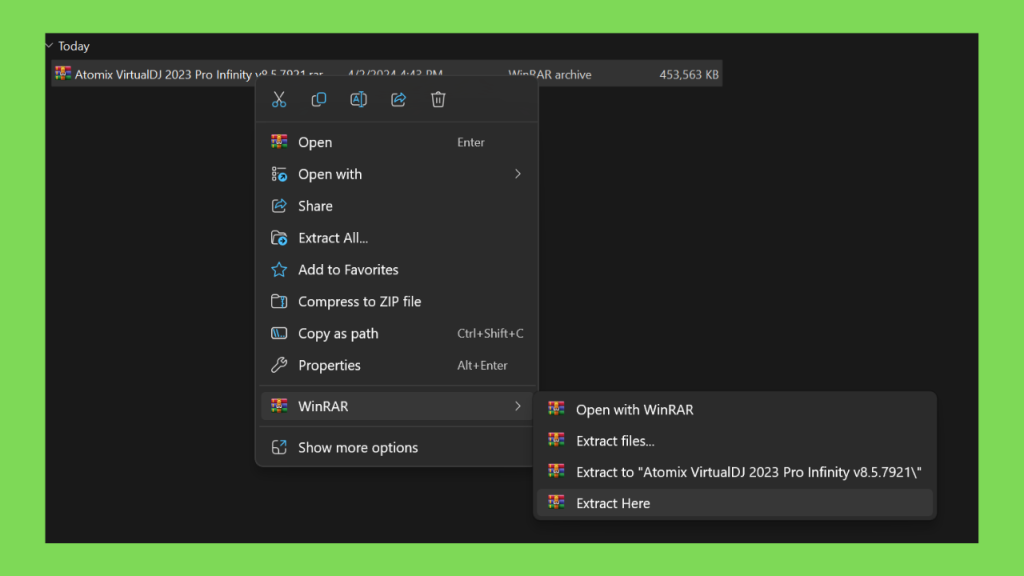Collapse the Today group chevron

pyautogui.click(x=49, y=46)
